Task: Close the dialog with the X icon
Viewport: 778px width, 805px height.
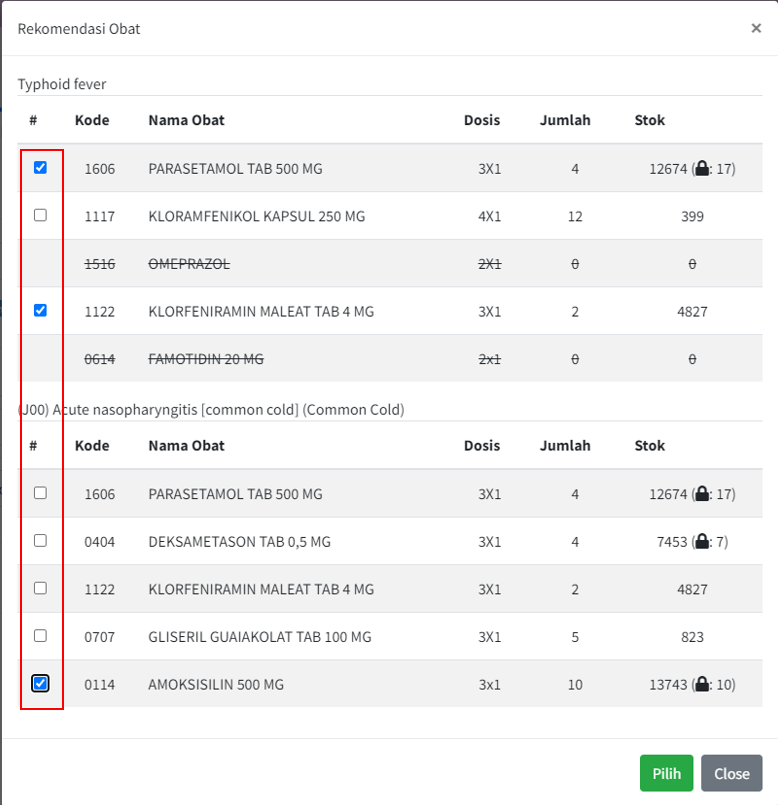Action: tap(756, 28)
